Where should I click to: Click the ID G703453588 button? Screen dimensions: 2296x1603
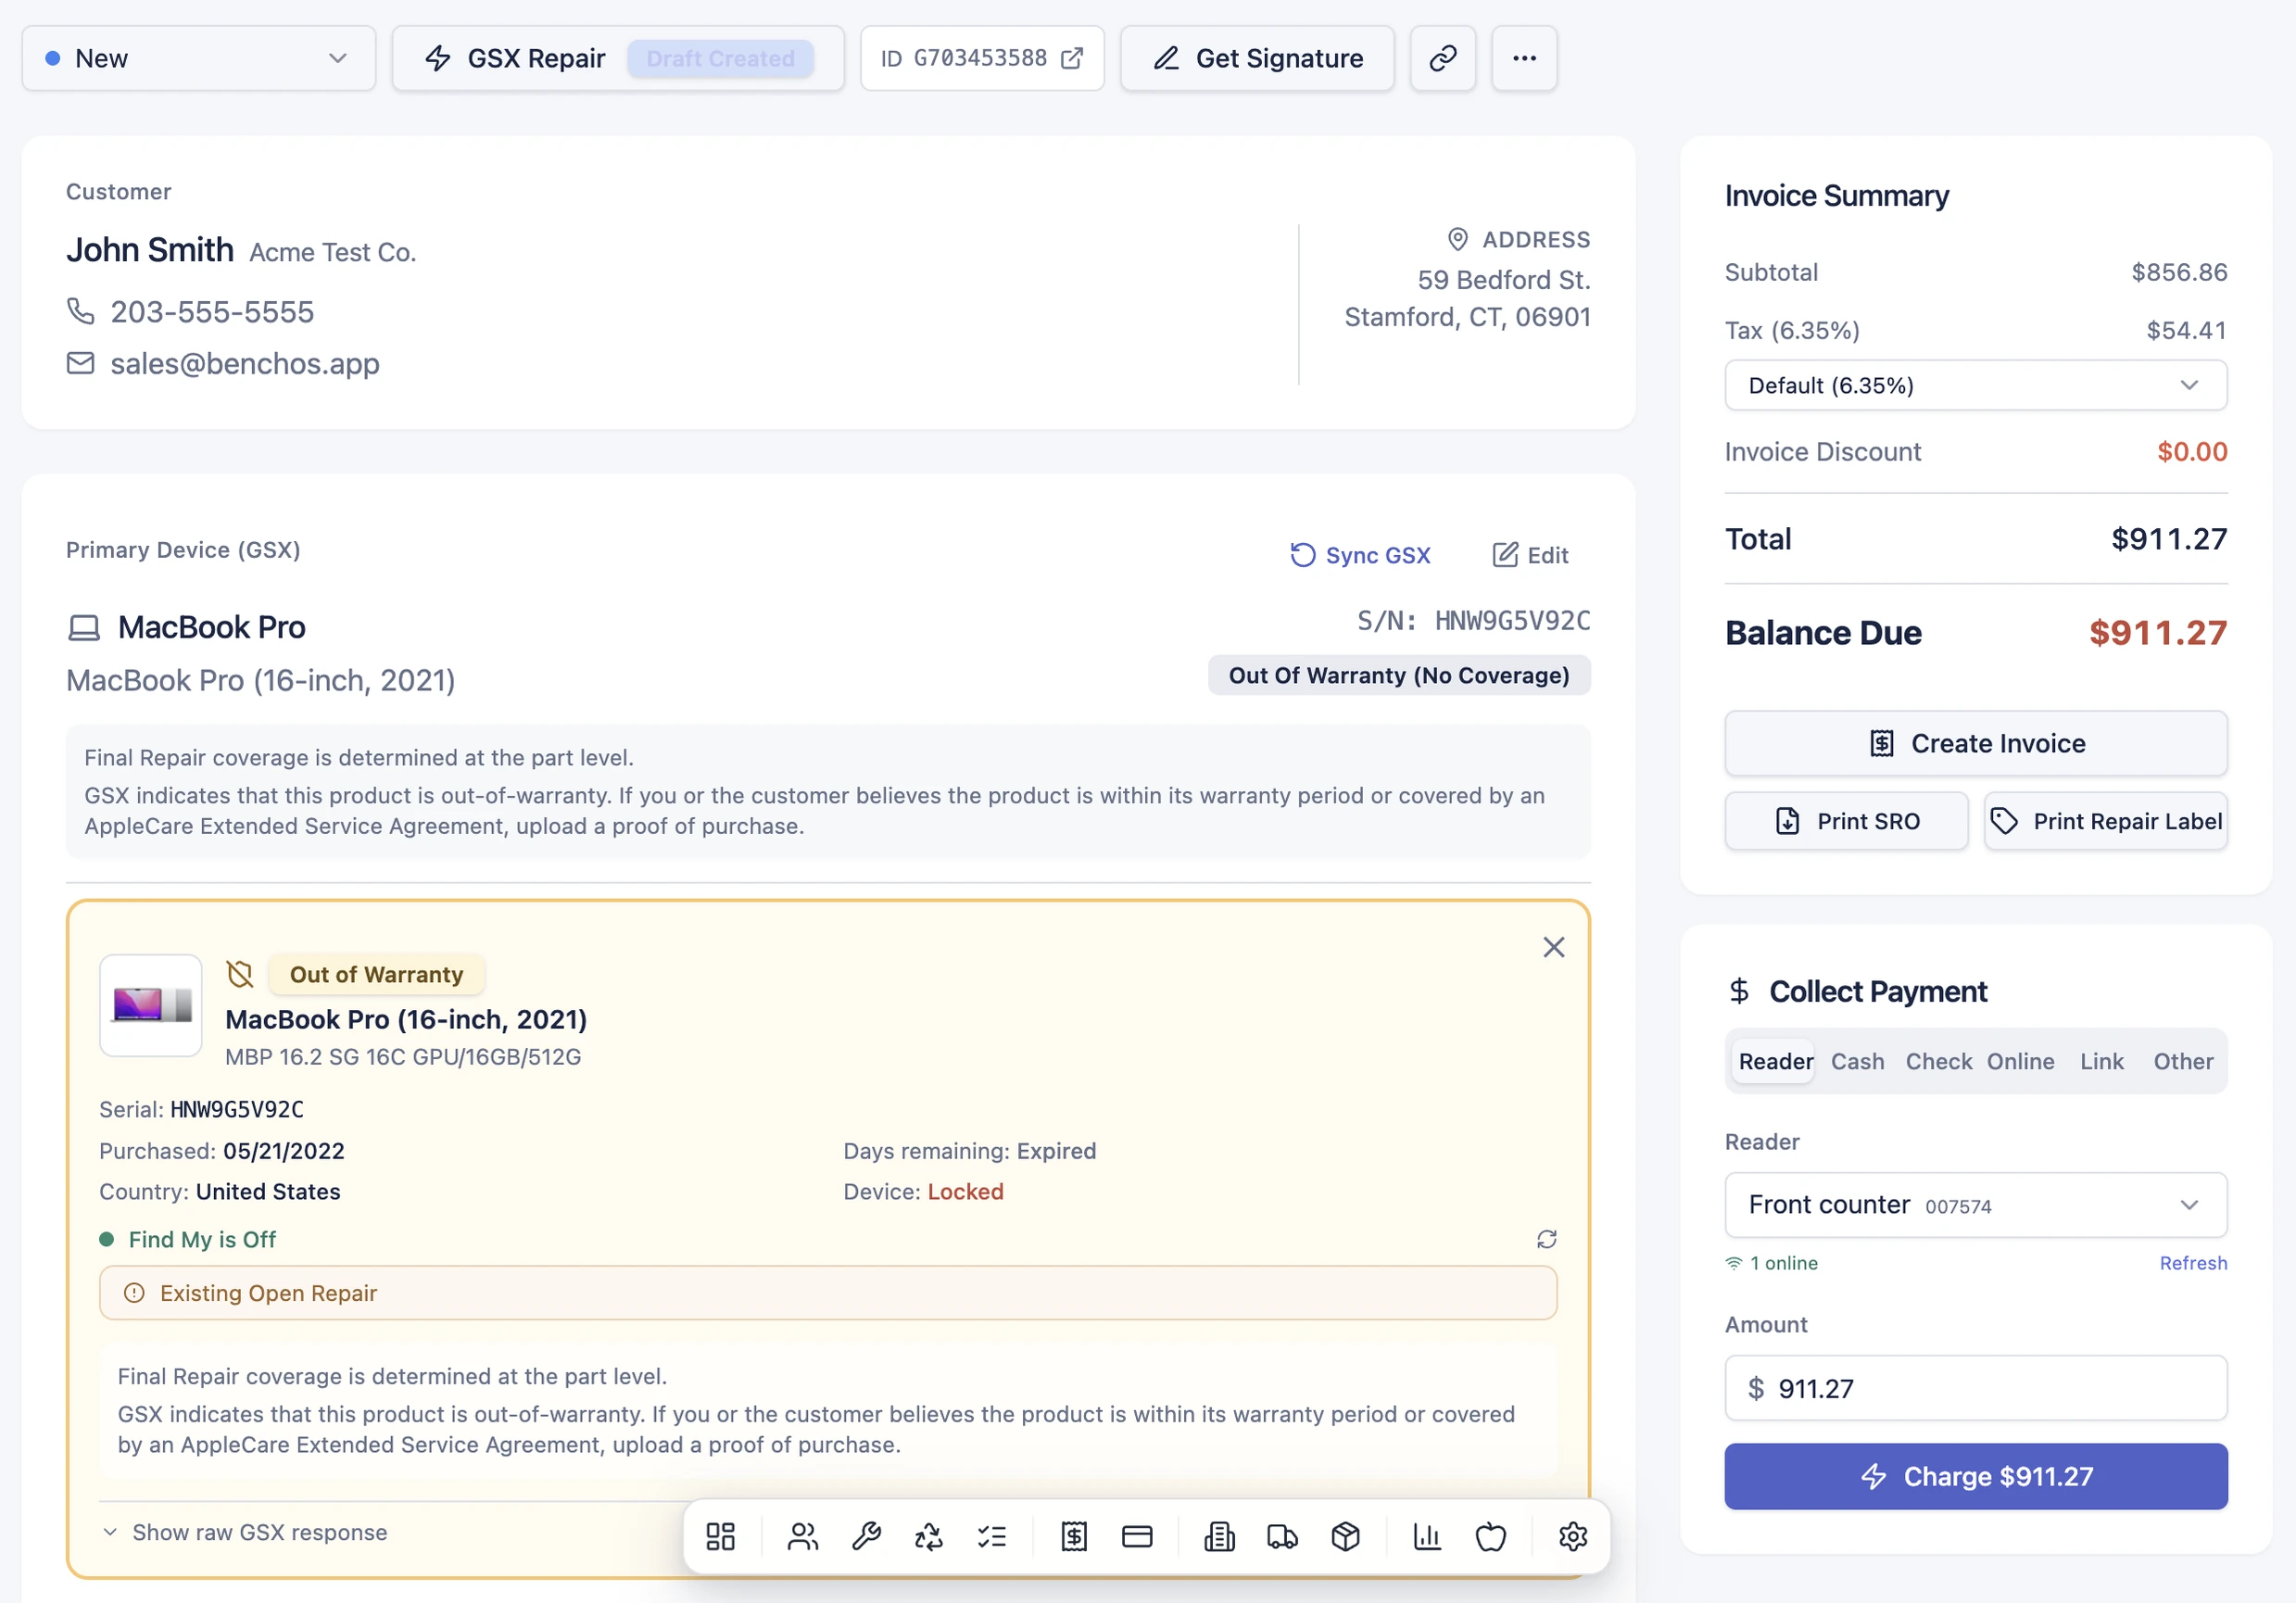pyautogui.click(x=981, y=58)
